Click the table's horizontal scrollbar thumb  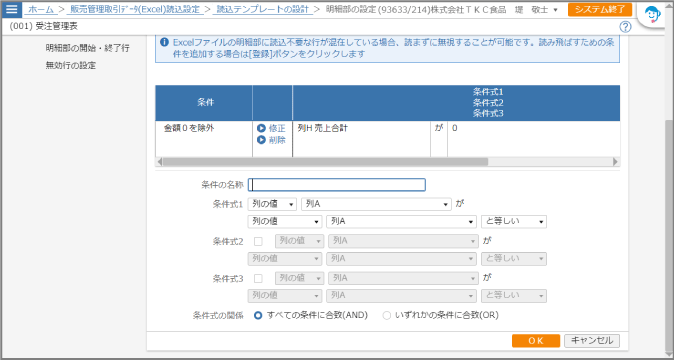pos(325,162)
